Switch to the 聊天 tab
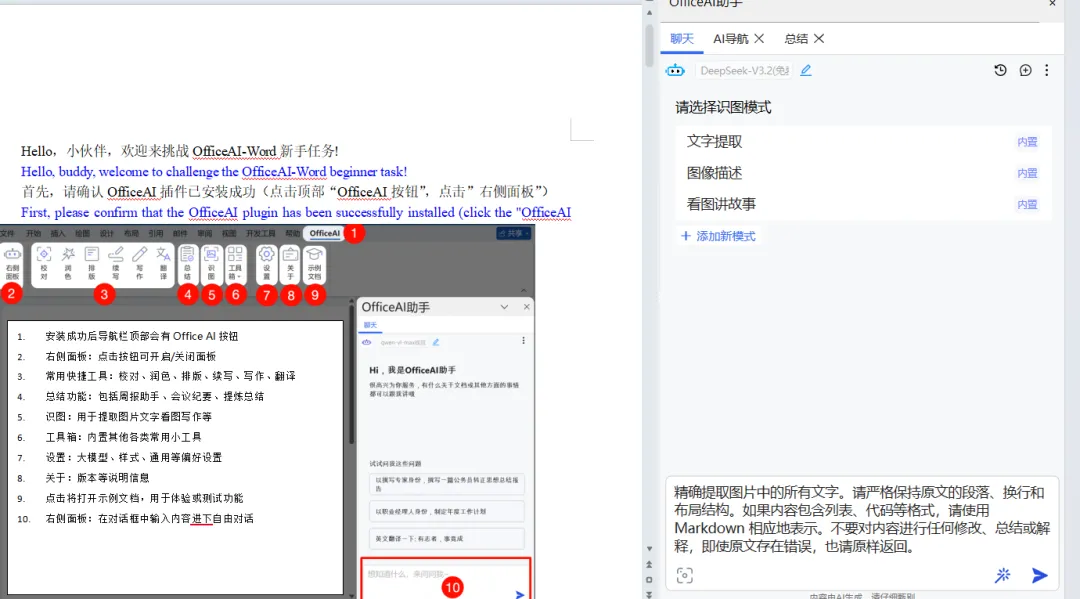This screenshot has height=599, width=1080. 682,39
